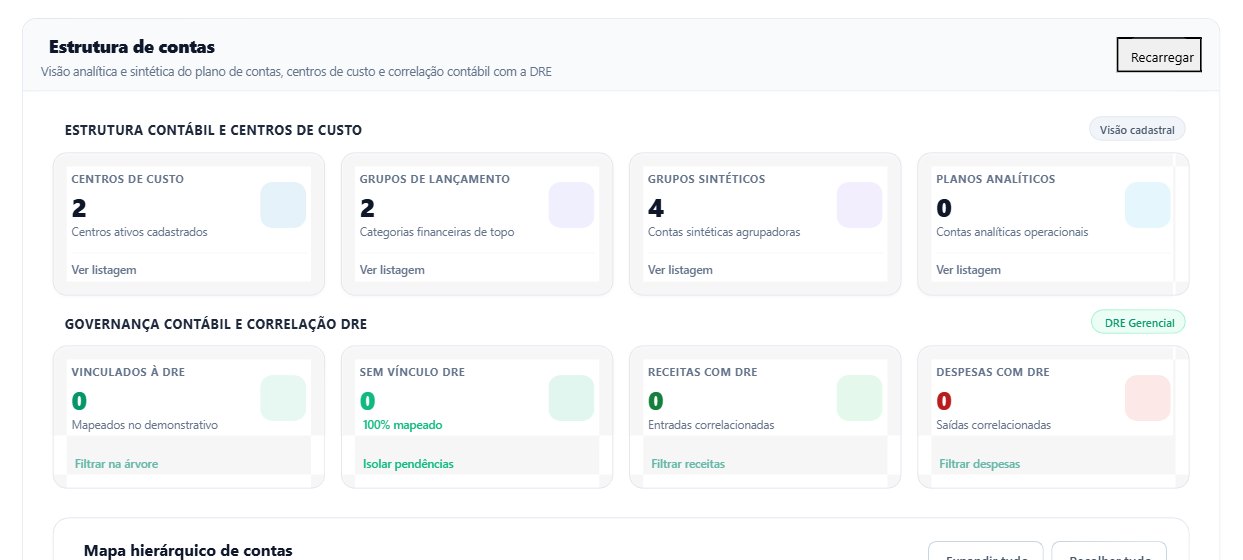The width and height of the screenshot is (1243, 560).
Task: Click the Mapeados no demonstrativo text
Action: point(145,425)
